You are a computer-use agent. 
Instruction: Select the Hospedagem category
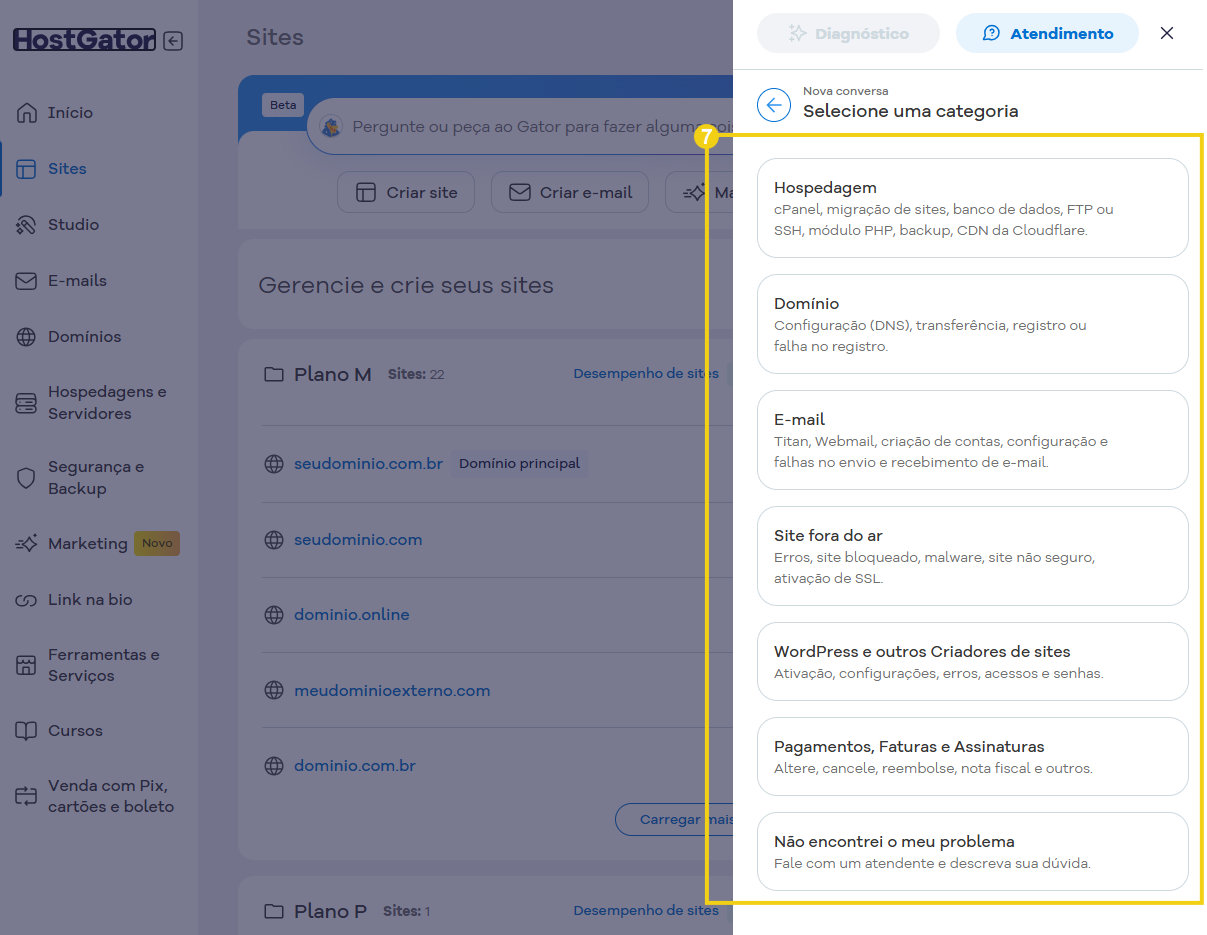(972, 208)
